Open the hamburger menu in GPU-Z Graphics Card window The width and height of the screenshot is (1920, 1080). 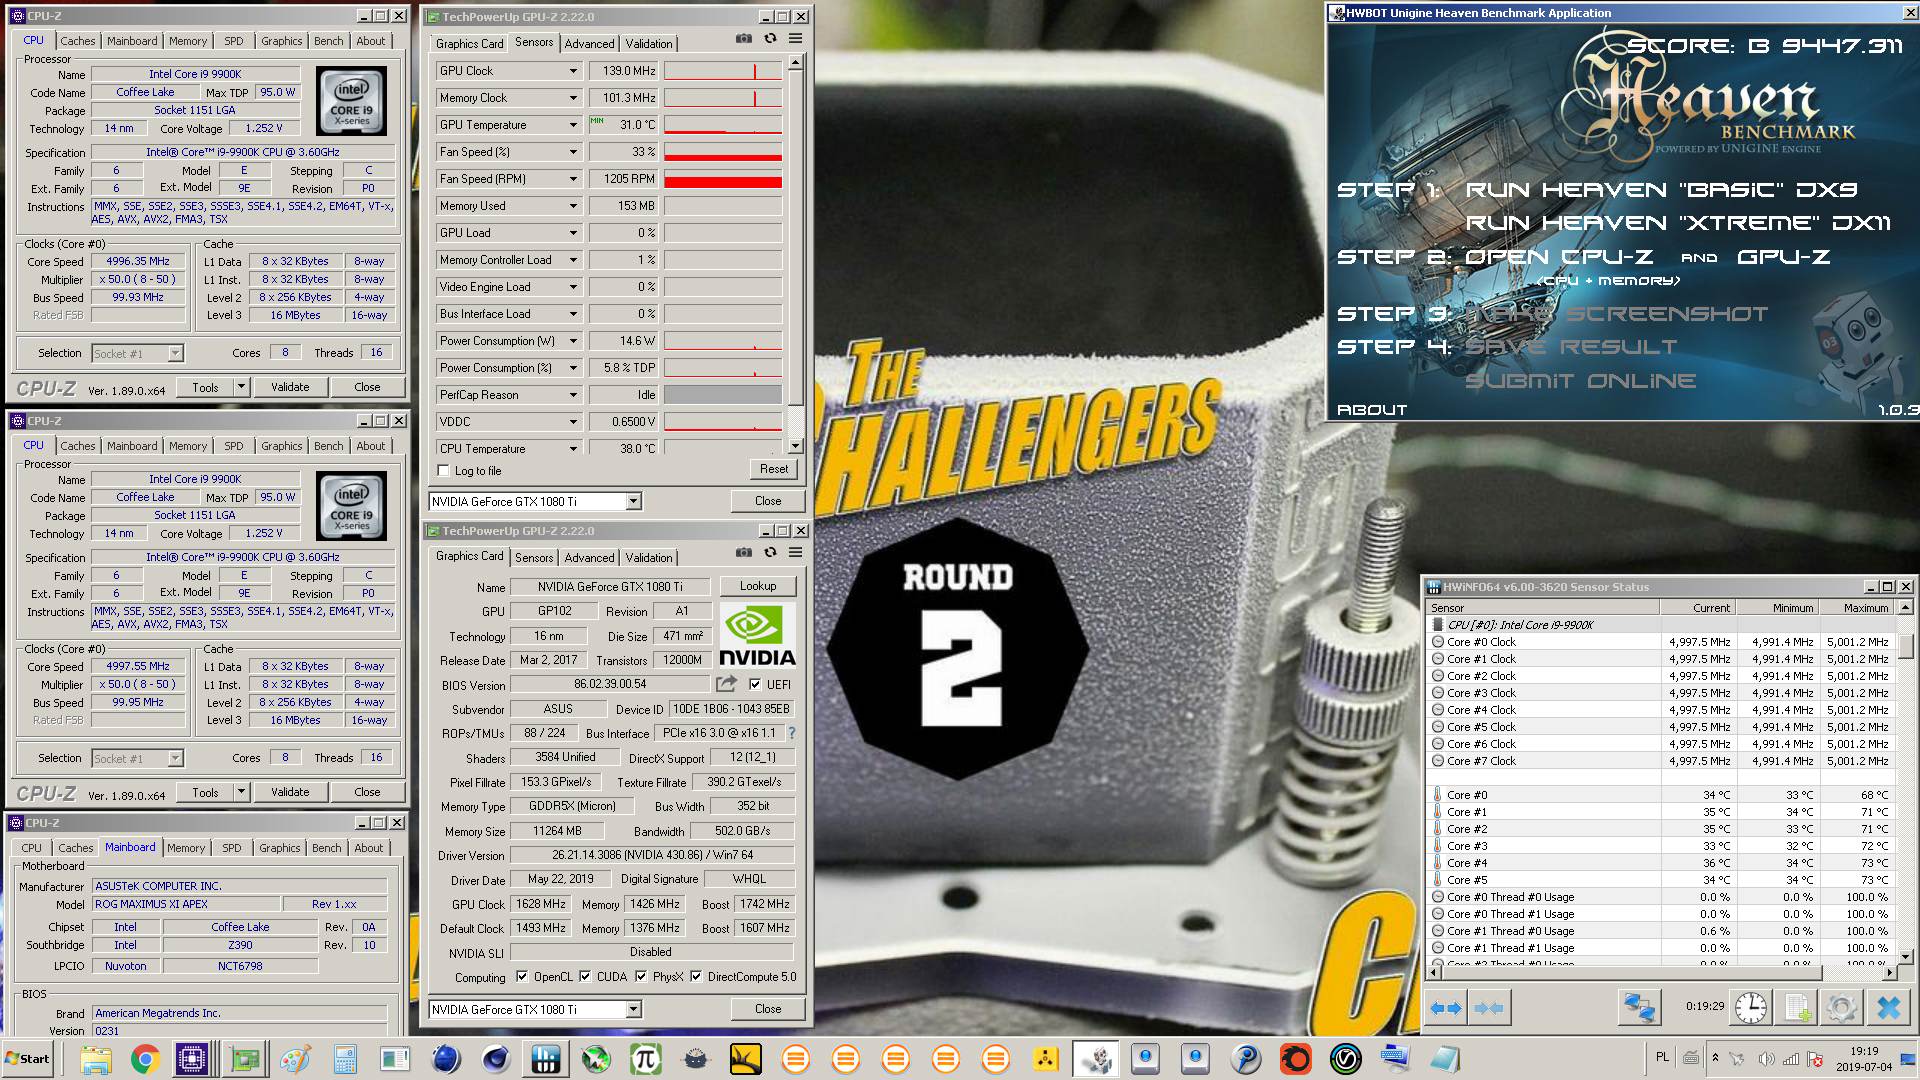tap(796, 552)
